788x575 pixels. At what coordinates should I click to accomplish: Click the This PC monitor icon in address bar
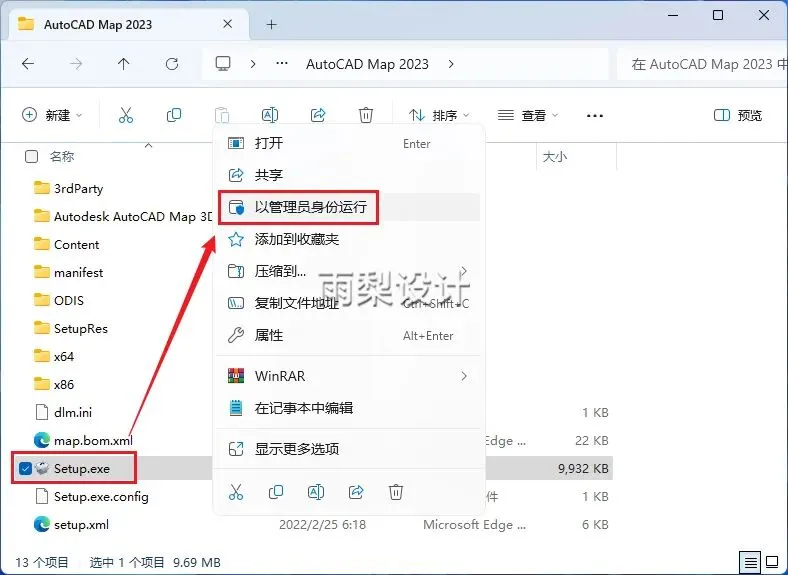click(223, 64)
